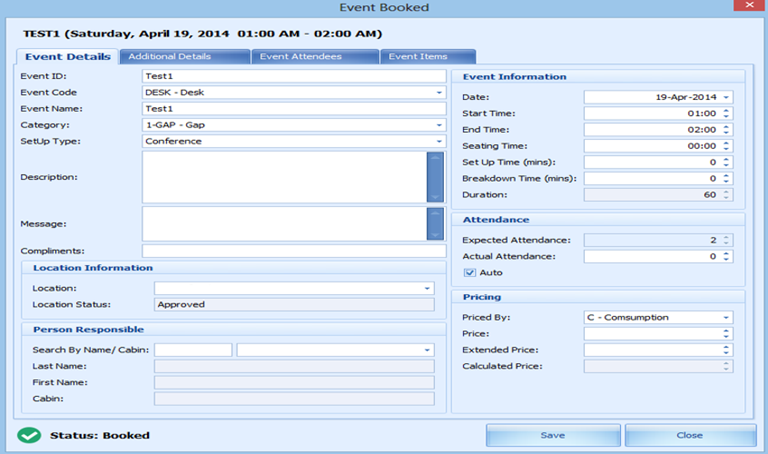Click the Status: Booked text
This screenshot has height=454, width=768.
[99, 435]
